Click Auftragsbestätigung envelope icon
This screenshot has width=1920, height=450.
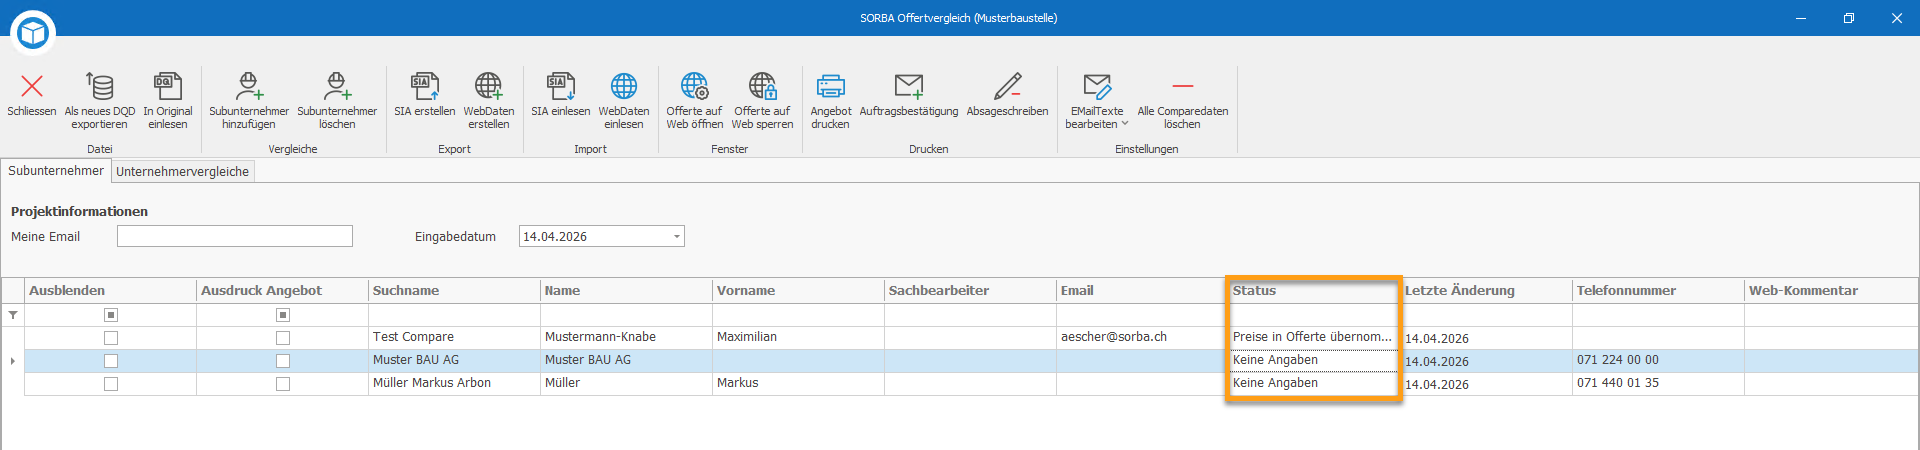[909, 86]
